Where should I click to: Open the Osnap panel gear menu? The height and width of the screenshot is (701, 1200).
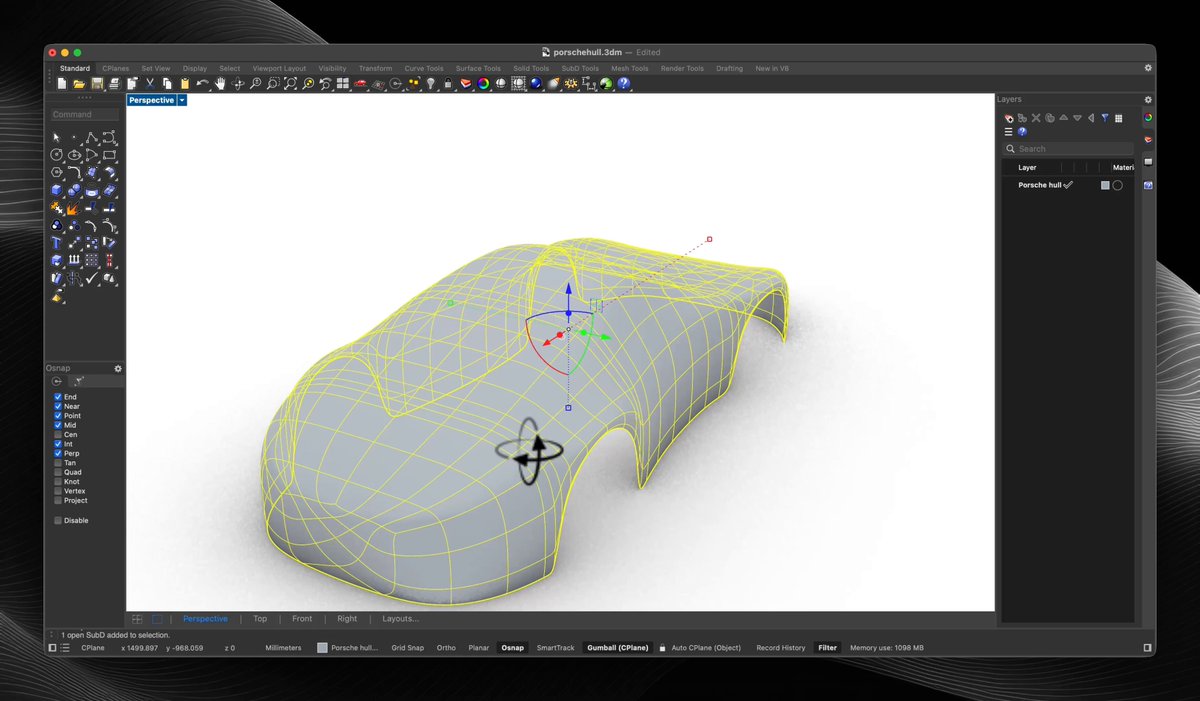coord(118,368)
